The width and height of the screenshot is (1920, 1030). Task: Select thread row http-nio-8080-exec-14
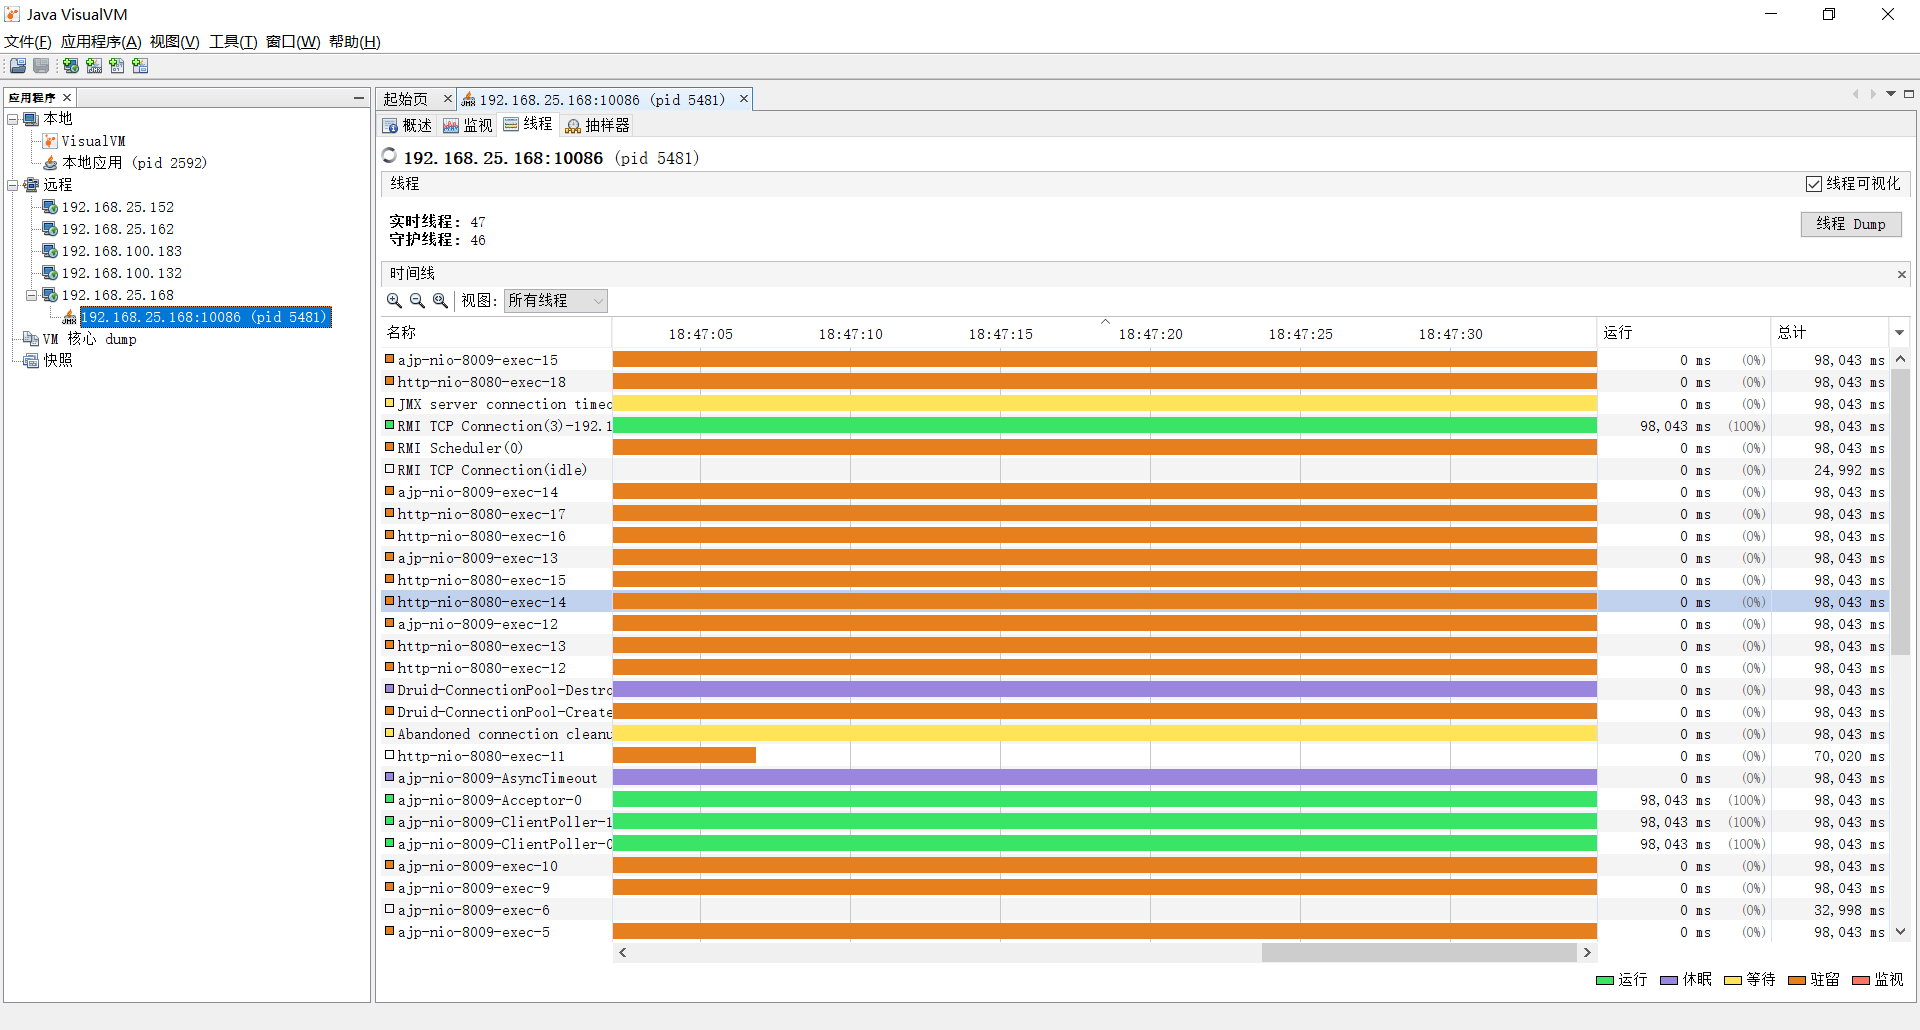1135,602
